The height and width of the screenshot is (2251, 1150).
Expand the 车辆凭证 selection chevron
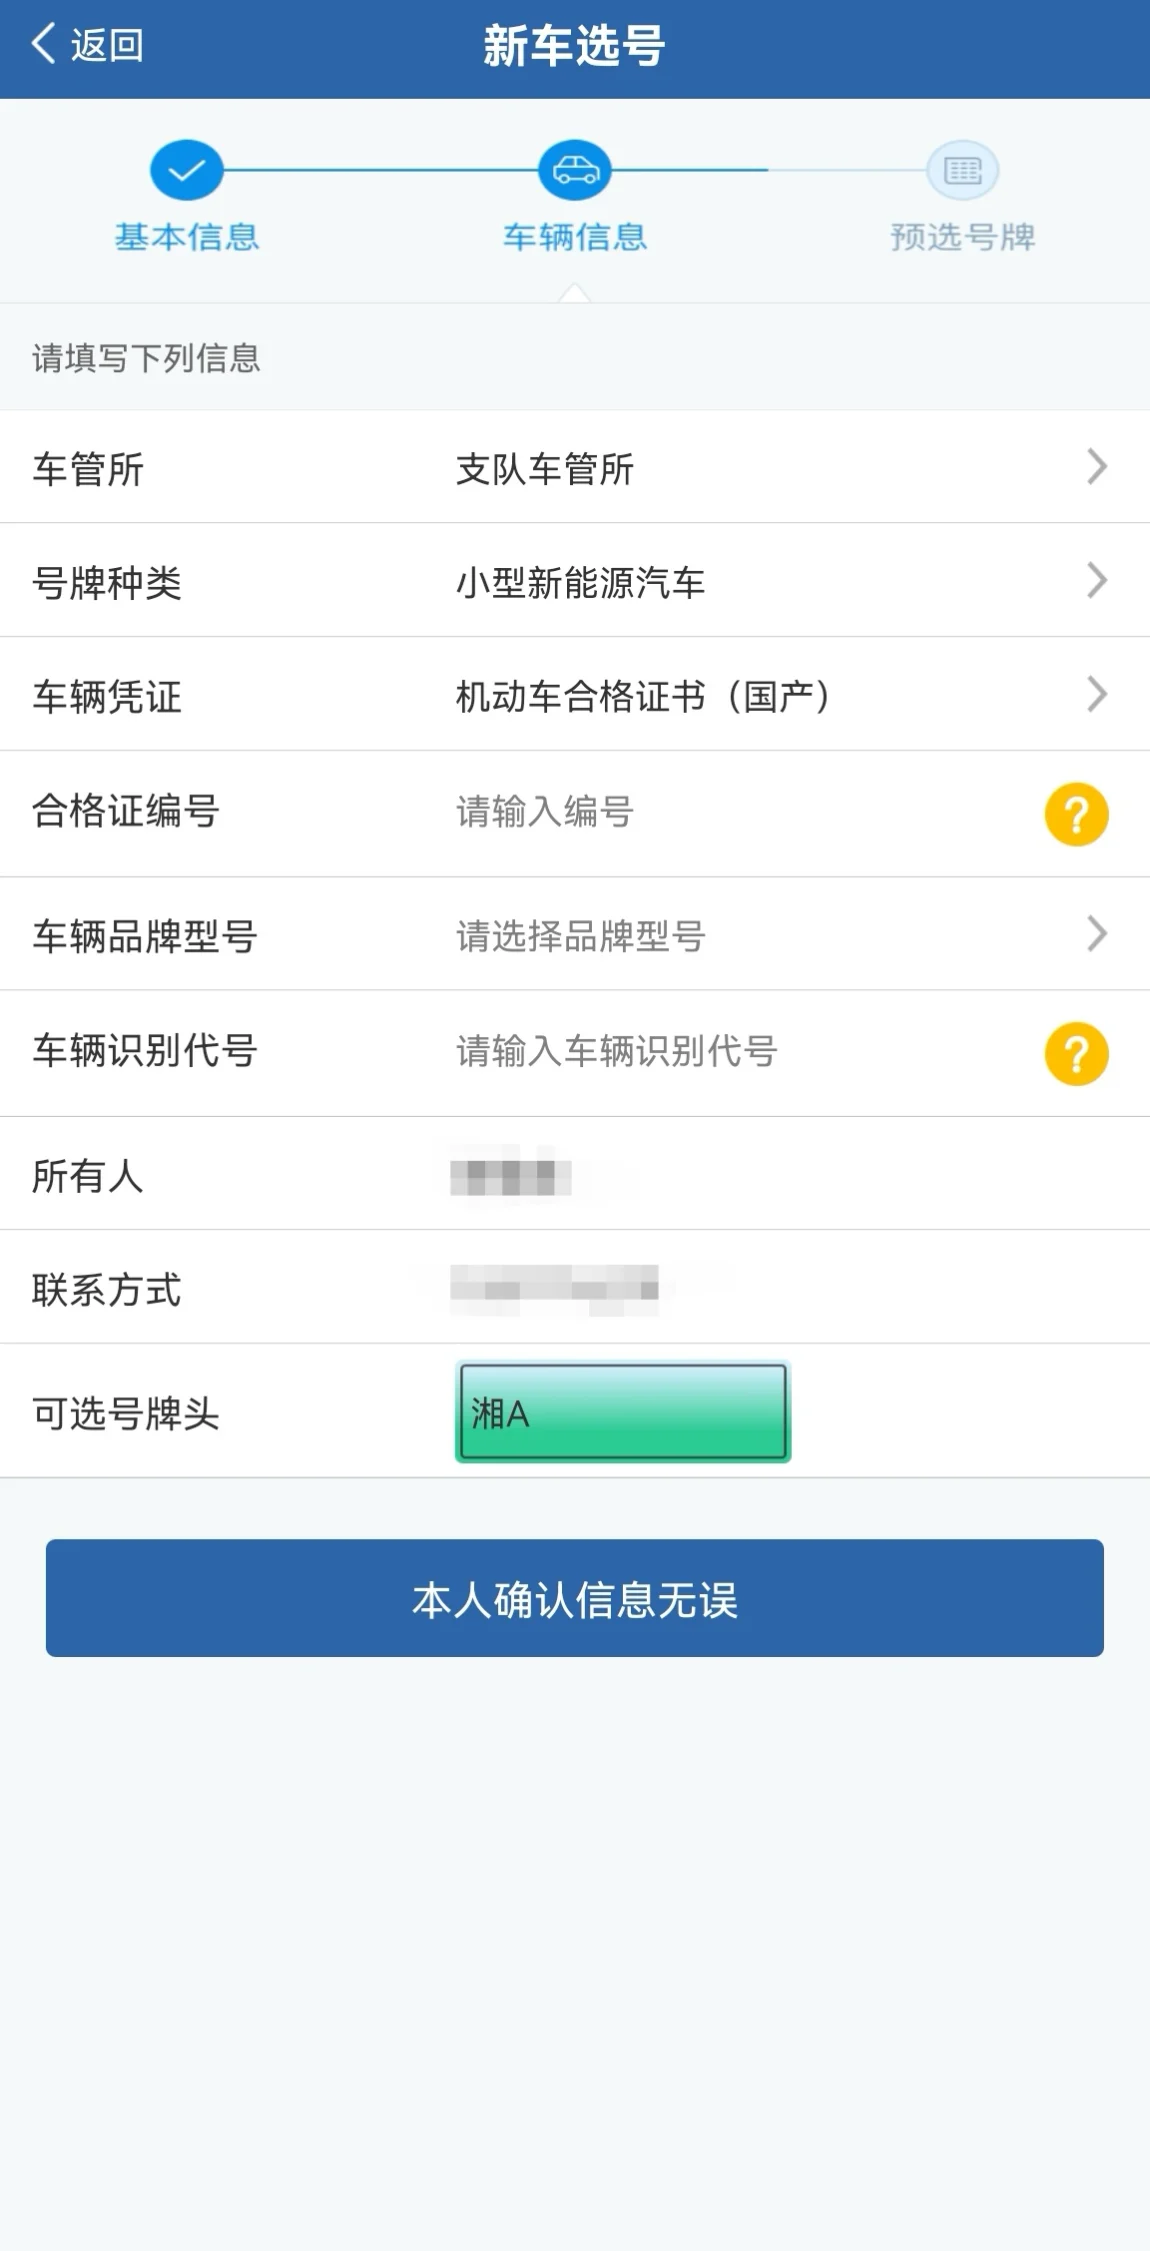pyautogui.click(x=1097, y=694)
